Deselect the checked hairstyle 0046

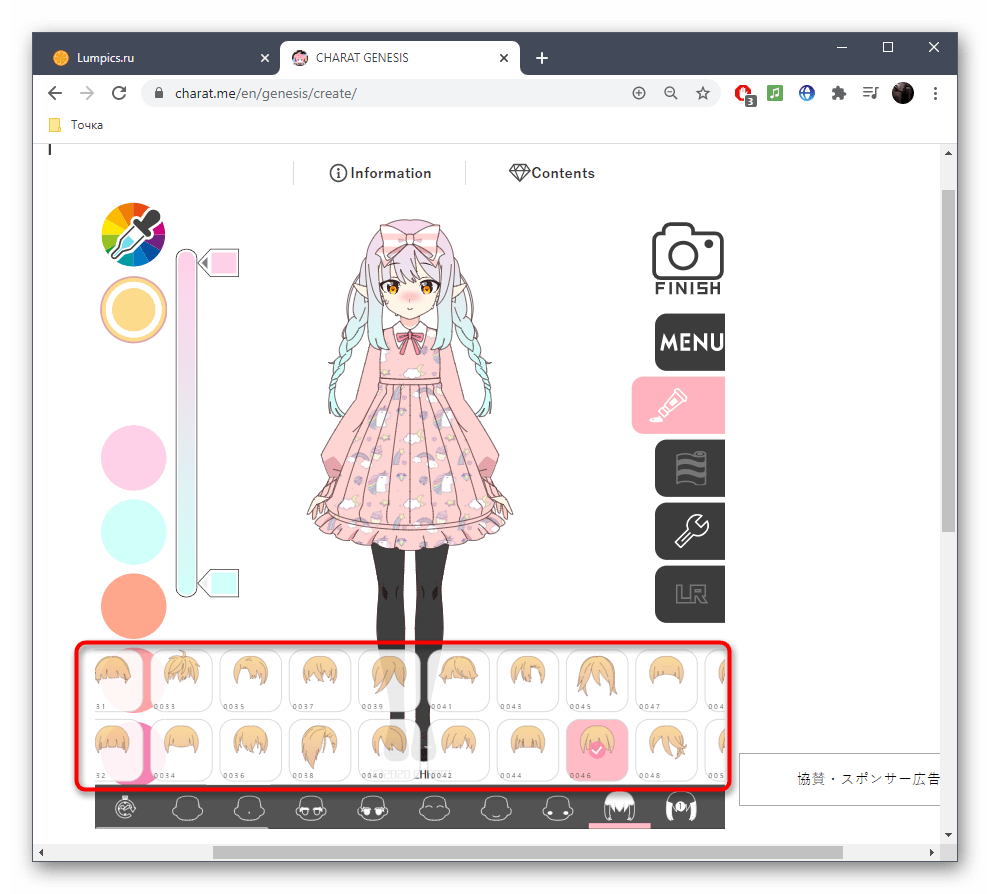click(597, 750)
